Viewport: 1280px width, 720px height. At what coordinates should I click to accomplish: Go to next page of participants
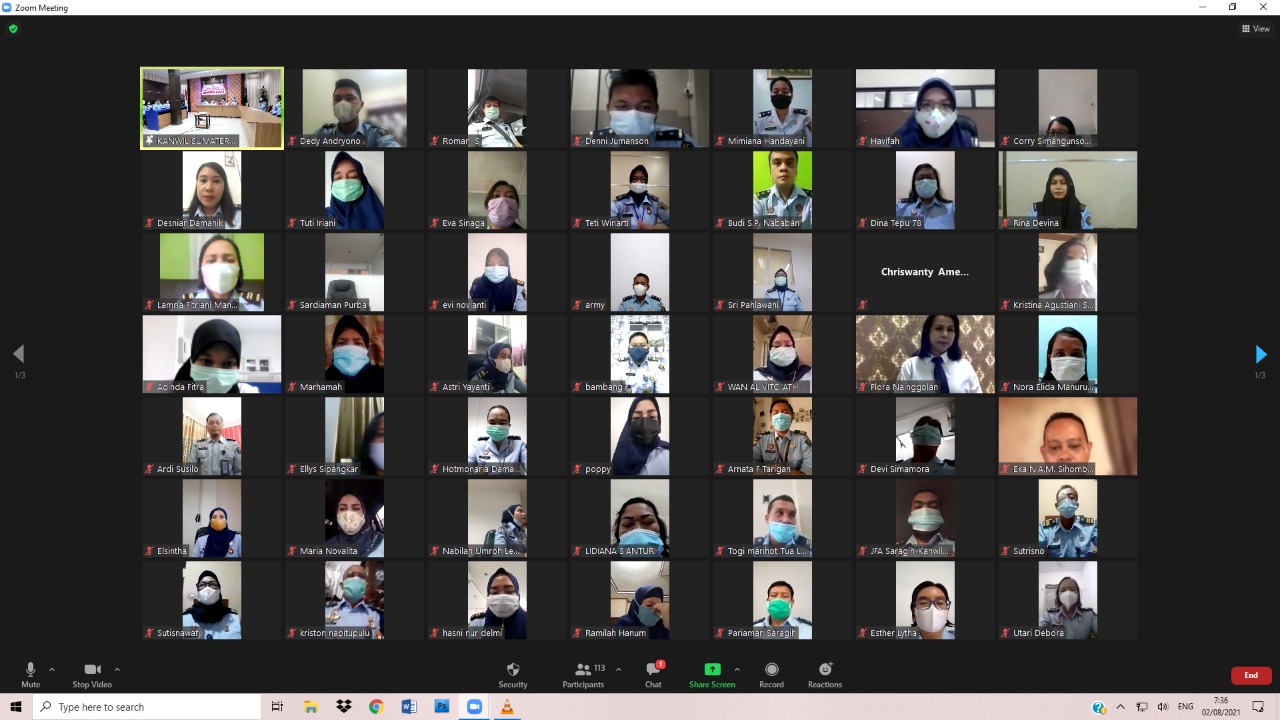point(1260,354)
